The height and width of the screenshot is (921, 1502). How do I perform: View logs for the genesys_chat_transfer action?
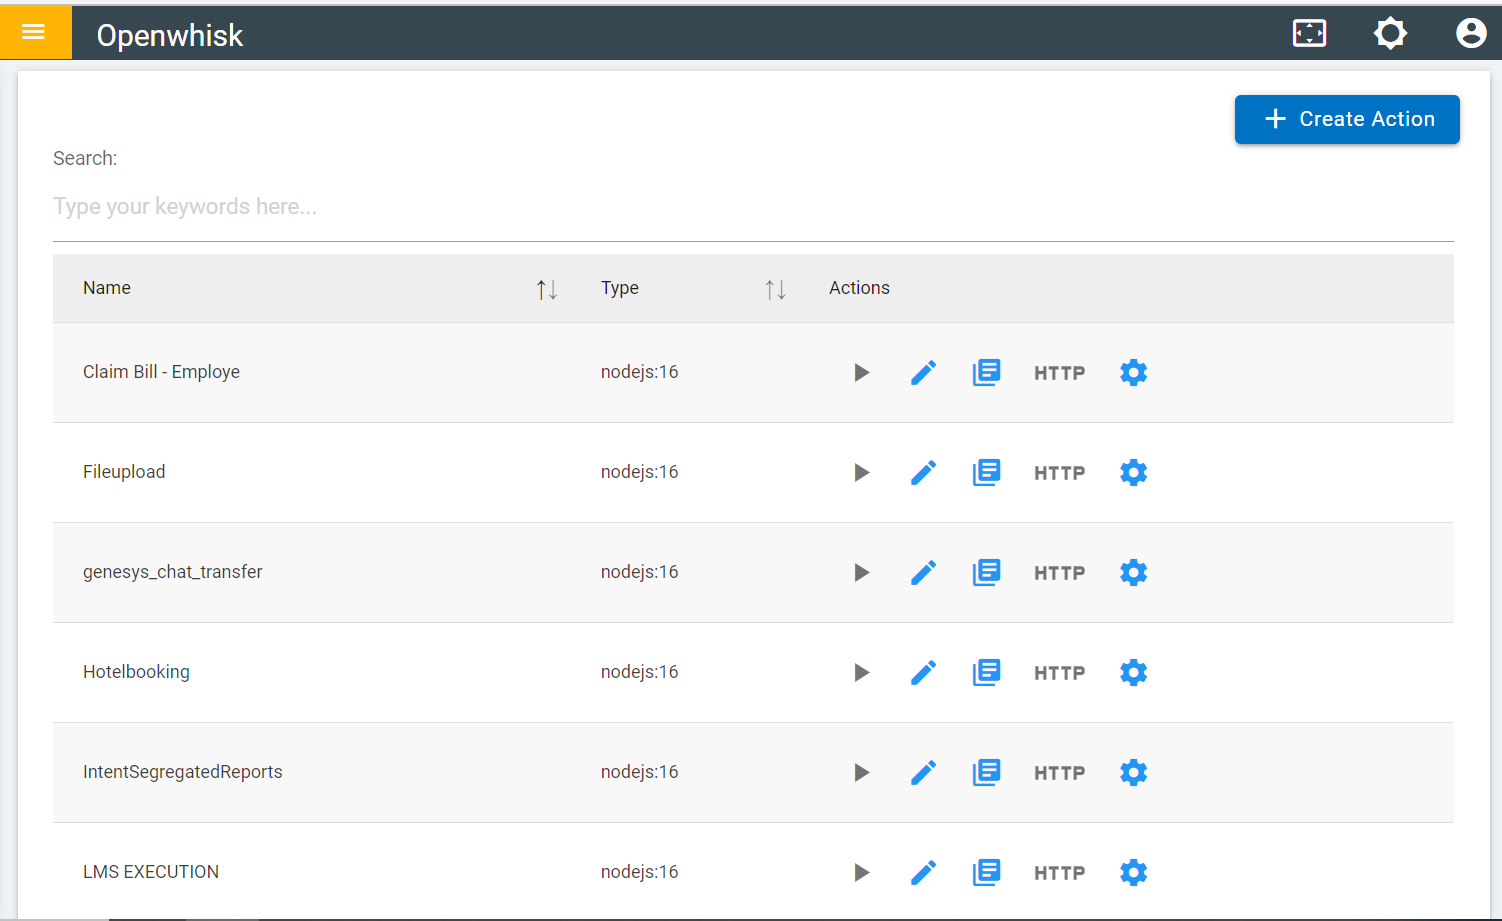pos(986,573)
